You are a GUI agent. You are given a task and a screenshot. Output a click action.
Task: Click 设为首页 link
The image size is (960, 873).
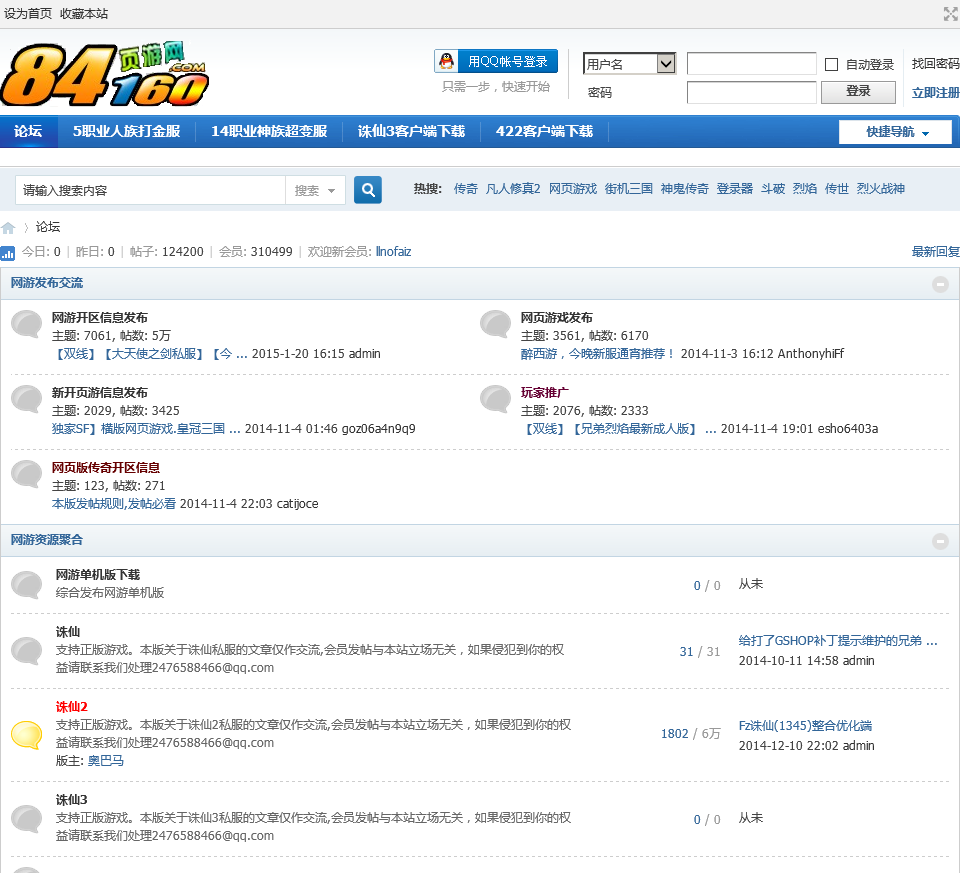28,13
